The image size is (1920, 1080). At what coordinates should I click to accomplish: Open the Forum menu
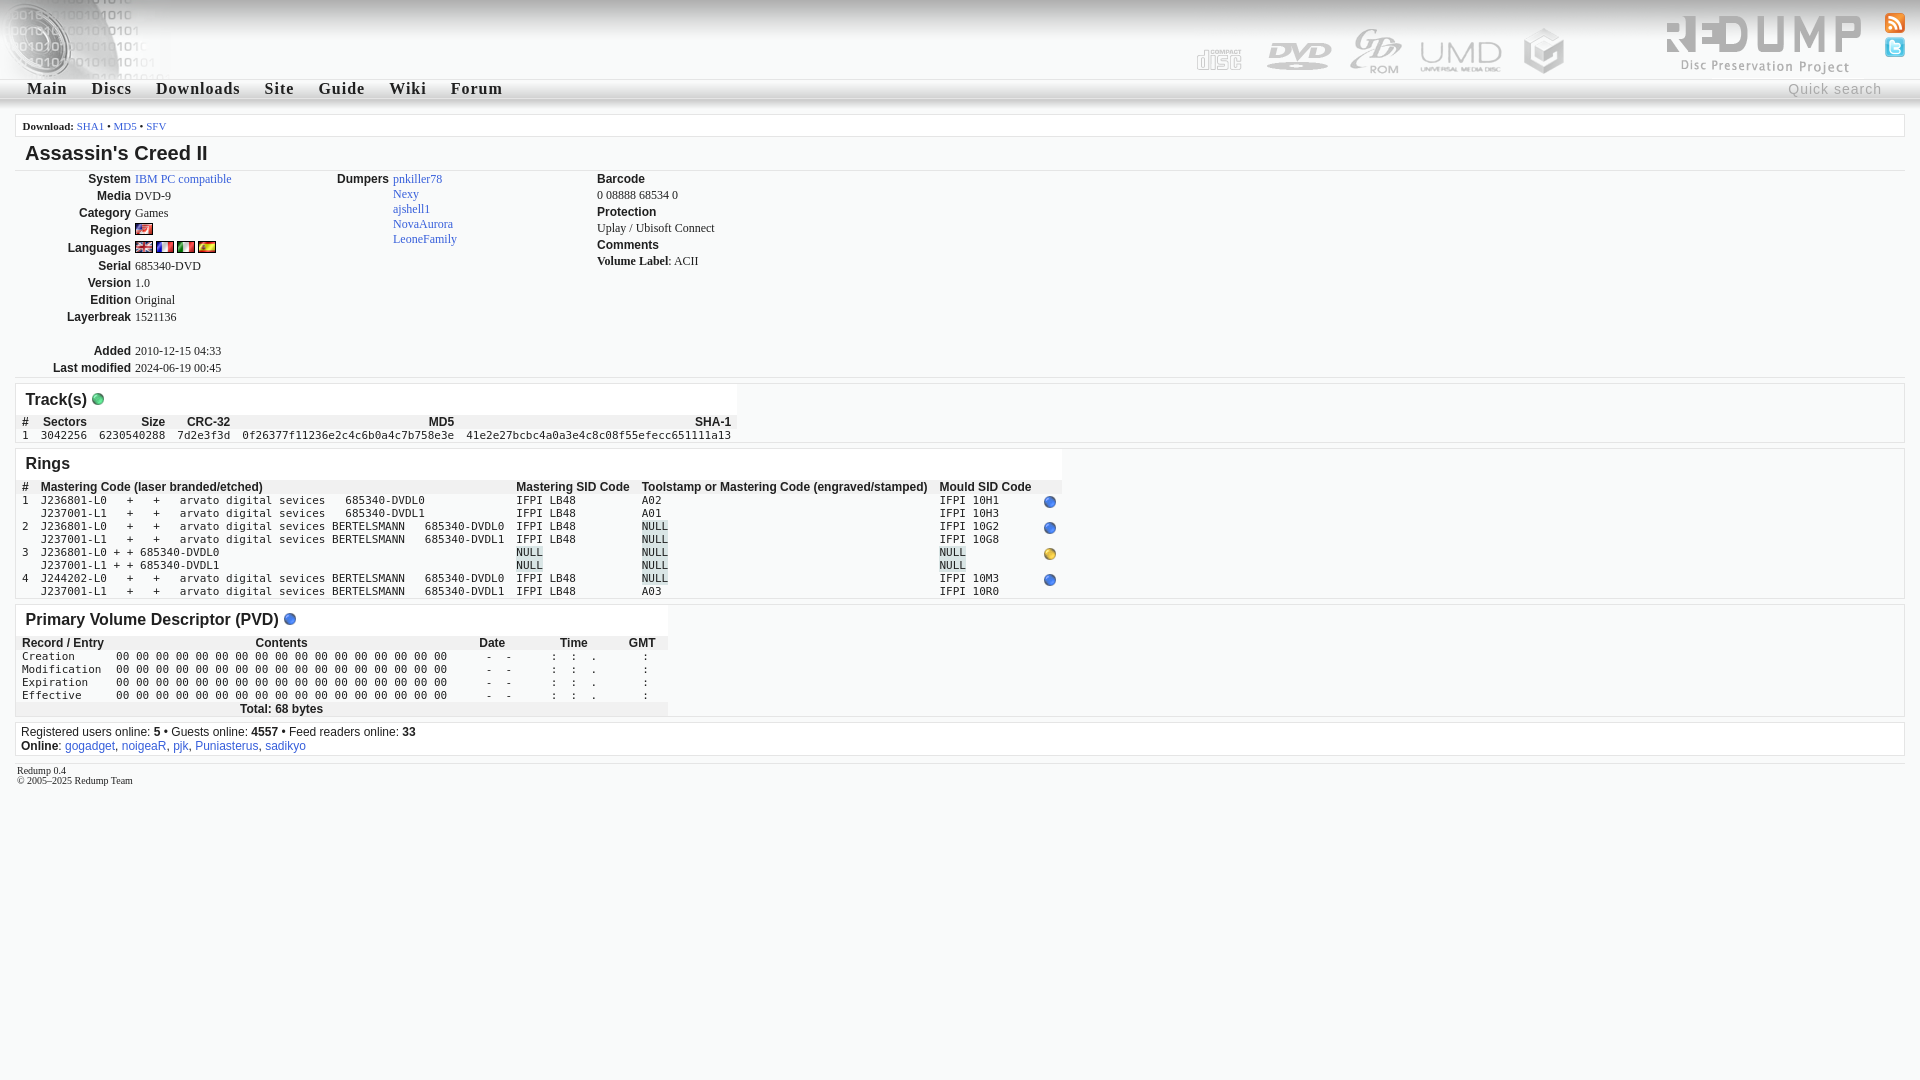pyautogui.click(x=476, y=89)
